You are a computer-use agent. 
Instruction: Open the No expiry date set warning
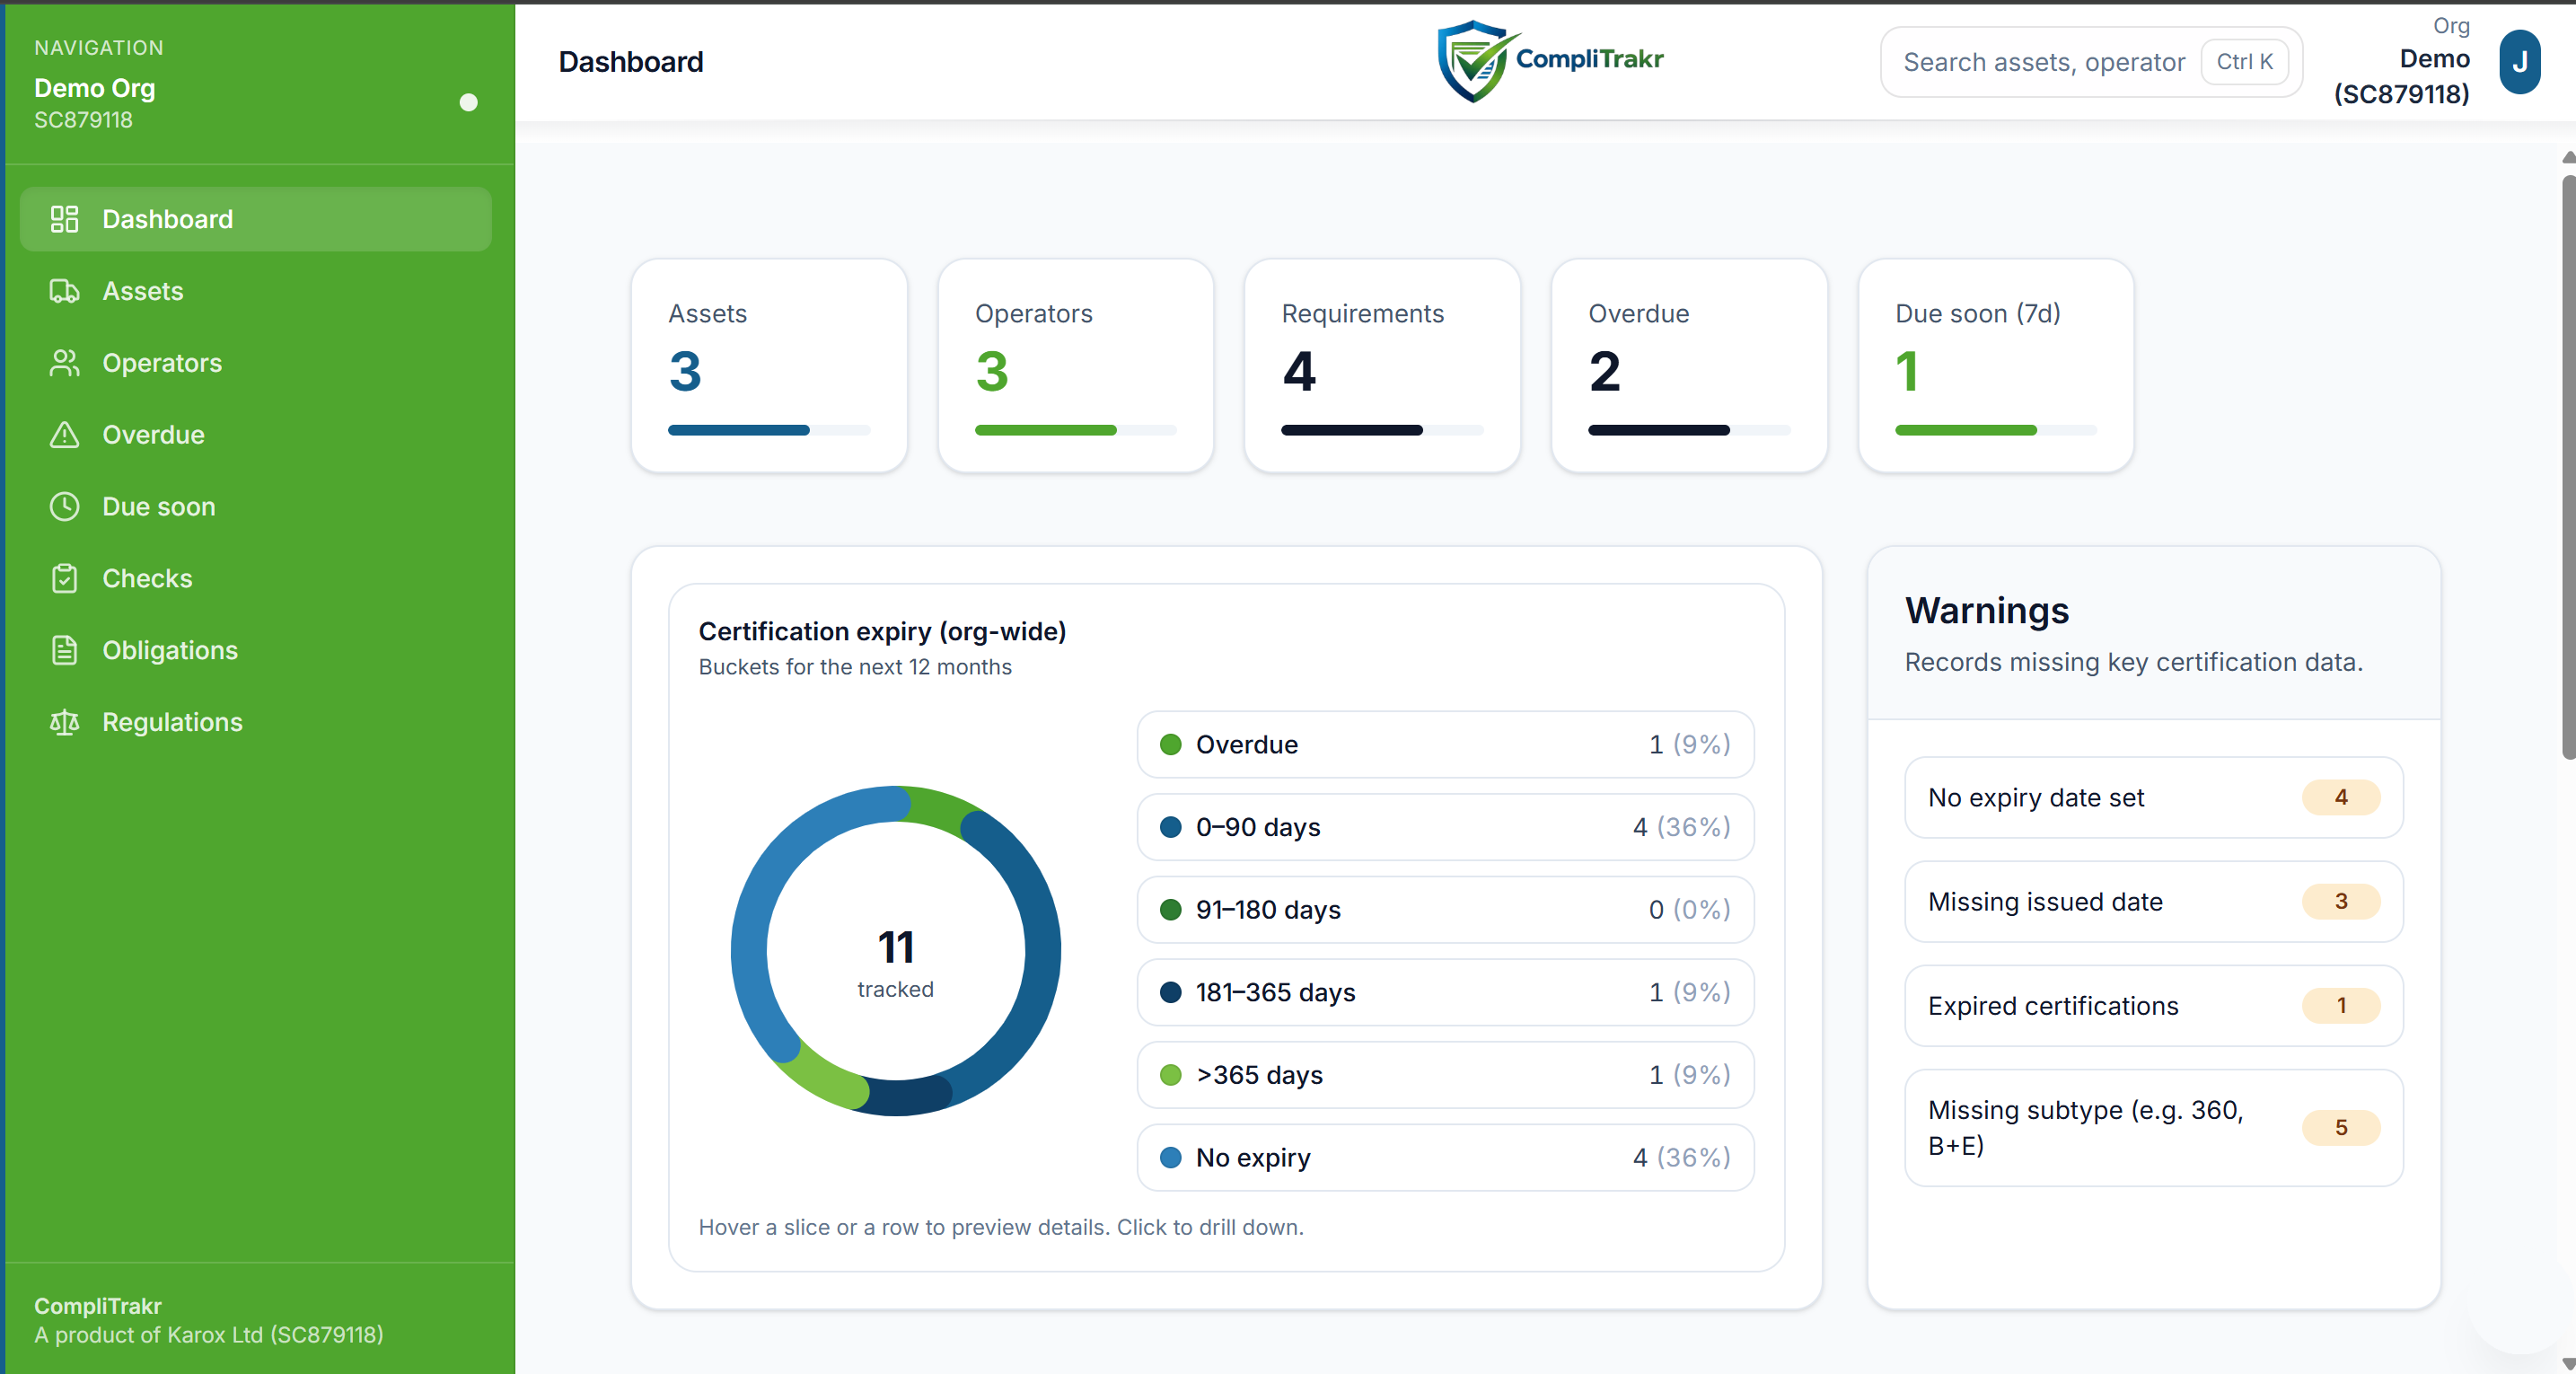[2151, 798]
